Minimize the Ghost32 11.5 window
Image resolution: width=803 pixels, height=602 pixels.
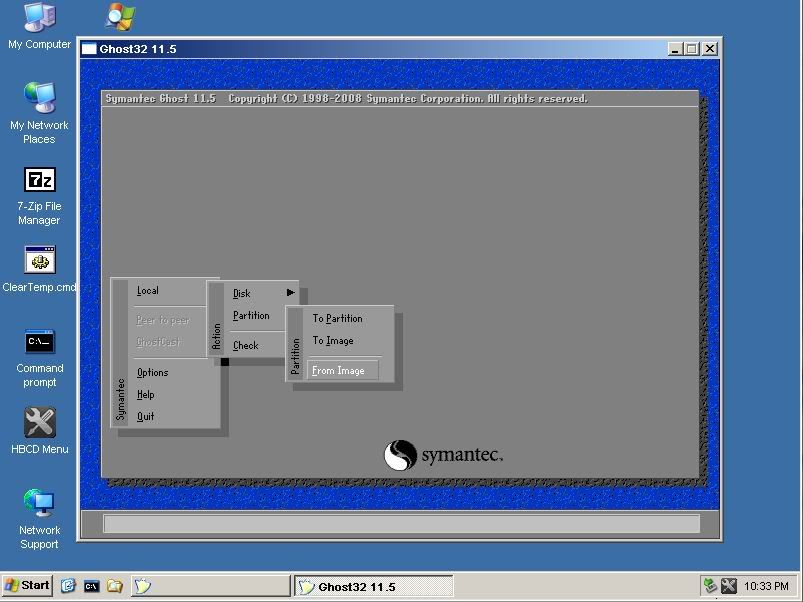[x=675, y=49]
